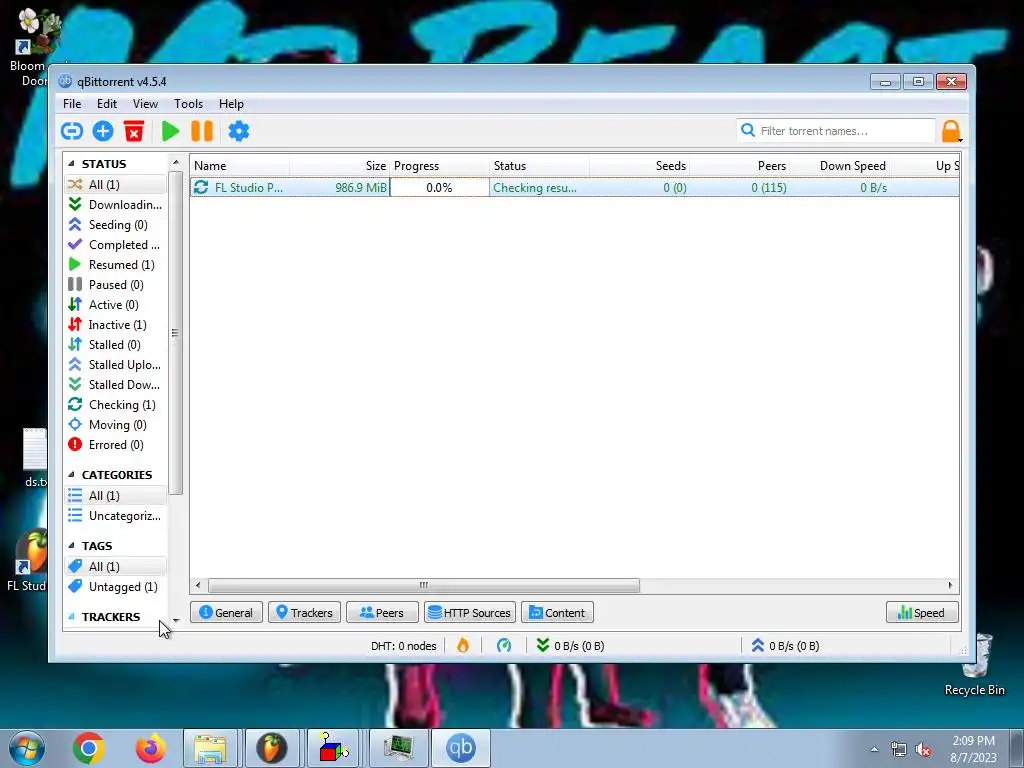Switch to the General tab
Image resolution: width=1024 pixels, height=768 pixels.
[226, 613]
